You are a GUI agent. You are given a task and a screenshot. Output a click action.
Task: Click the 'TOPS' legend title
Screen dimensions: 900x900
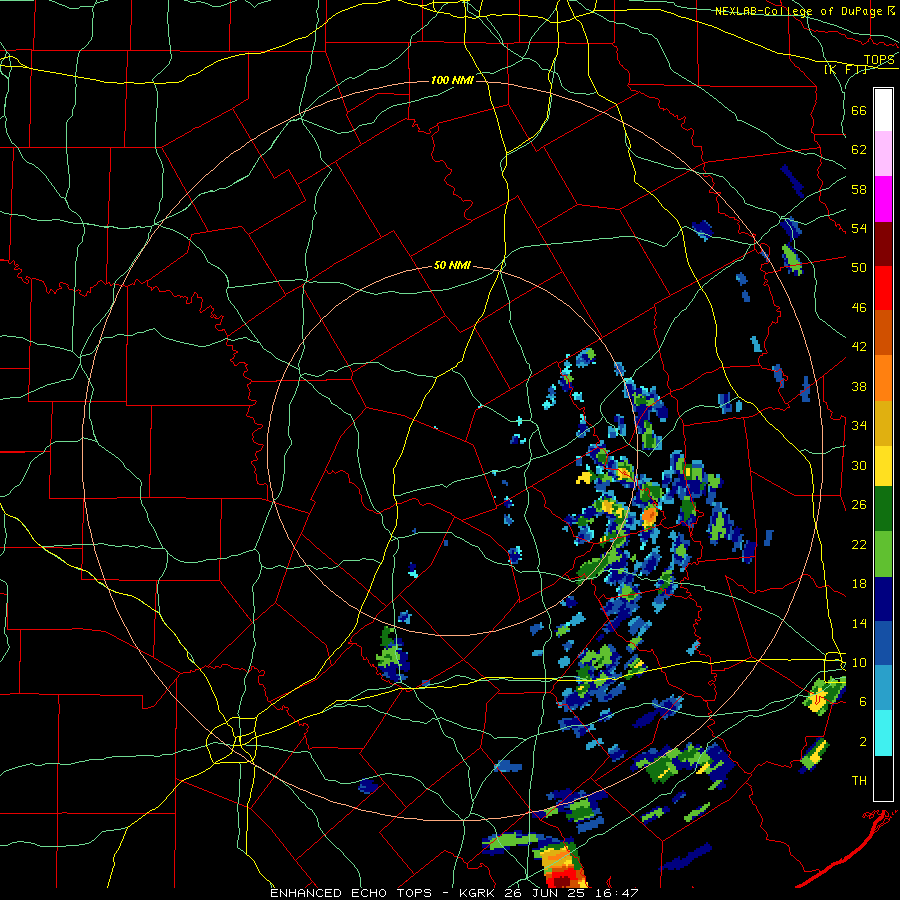pyautogui.click(x=879, y=60)
